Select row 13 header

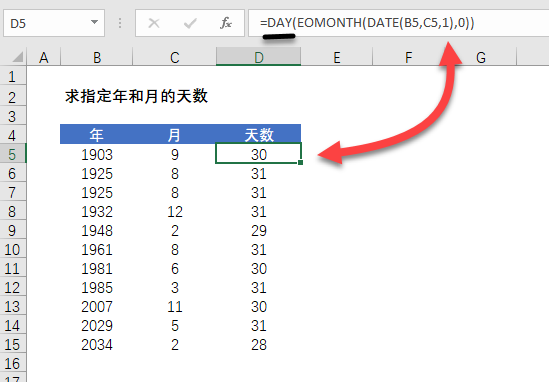pos(12,306)
